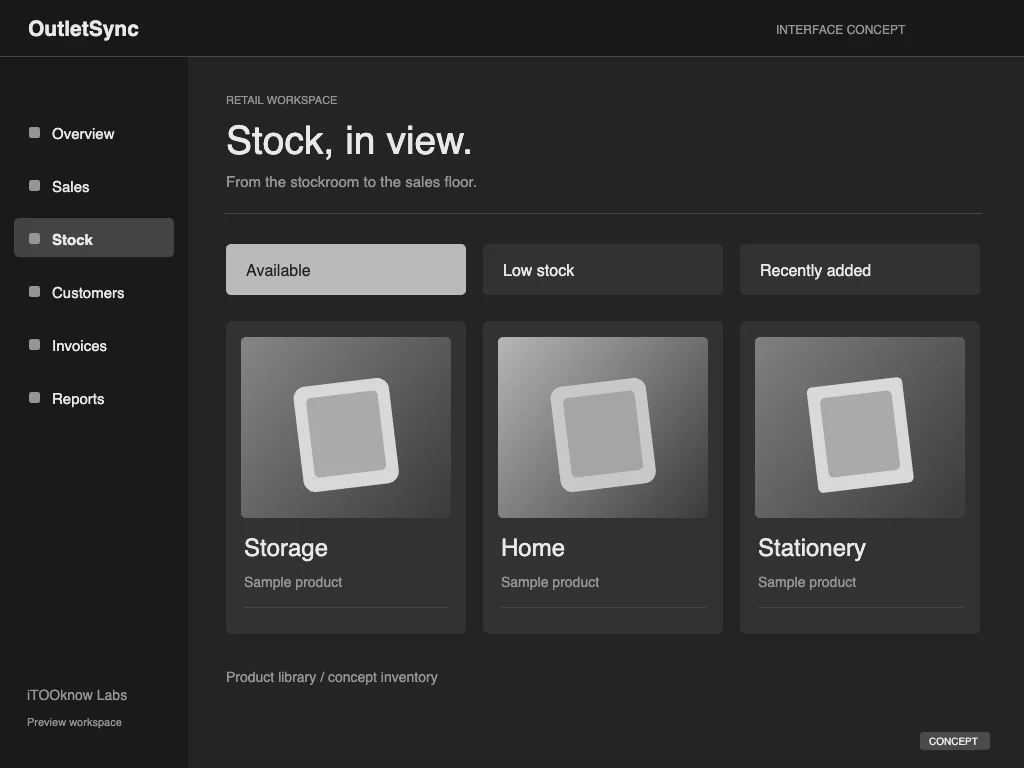The image size is (1024, 768).
Task: Click Product library / concept inventory text
Action: [x=332, y=677]
